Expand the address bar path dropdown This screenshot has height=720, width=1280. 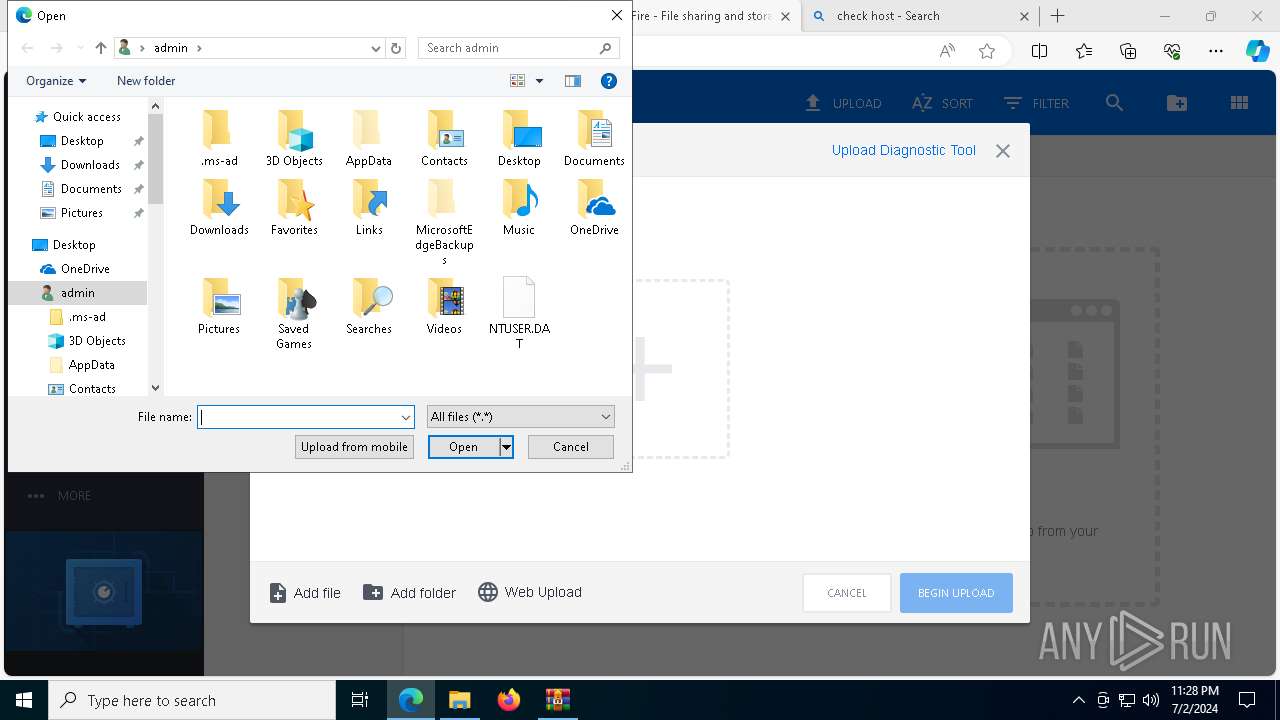coord(376,48)
